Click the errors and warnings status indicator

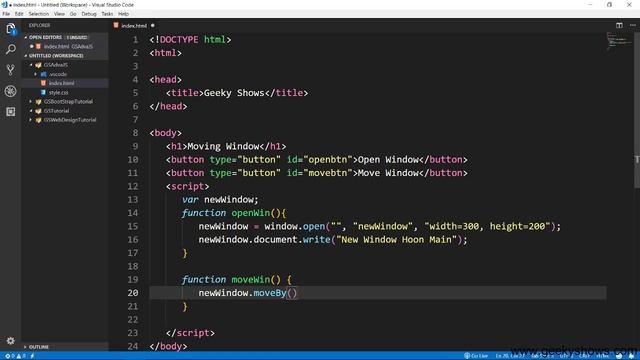15,356
